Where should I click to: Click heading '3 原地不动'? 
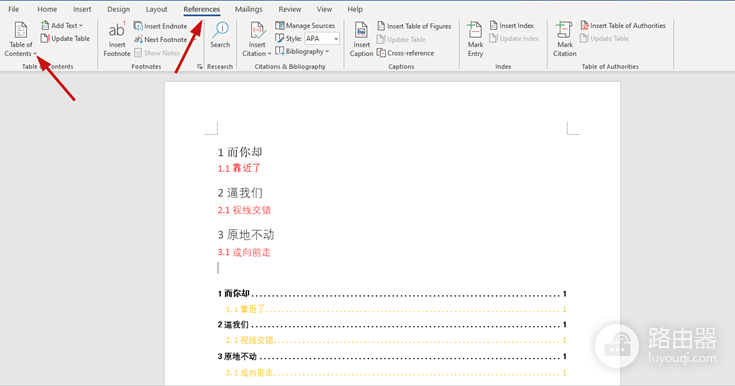coord(246,235)
